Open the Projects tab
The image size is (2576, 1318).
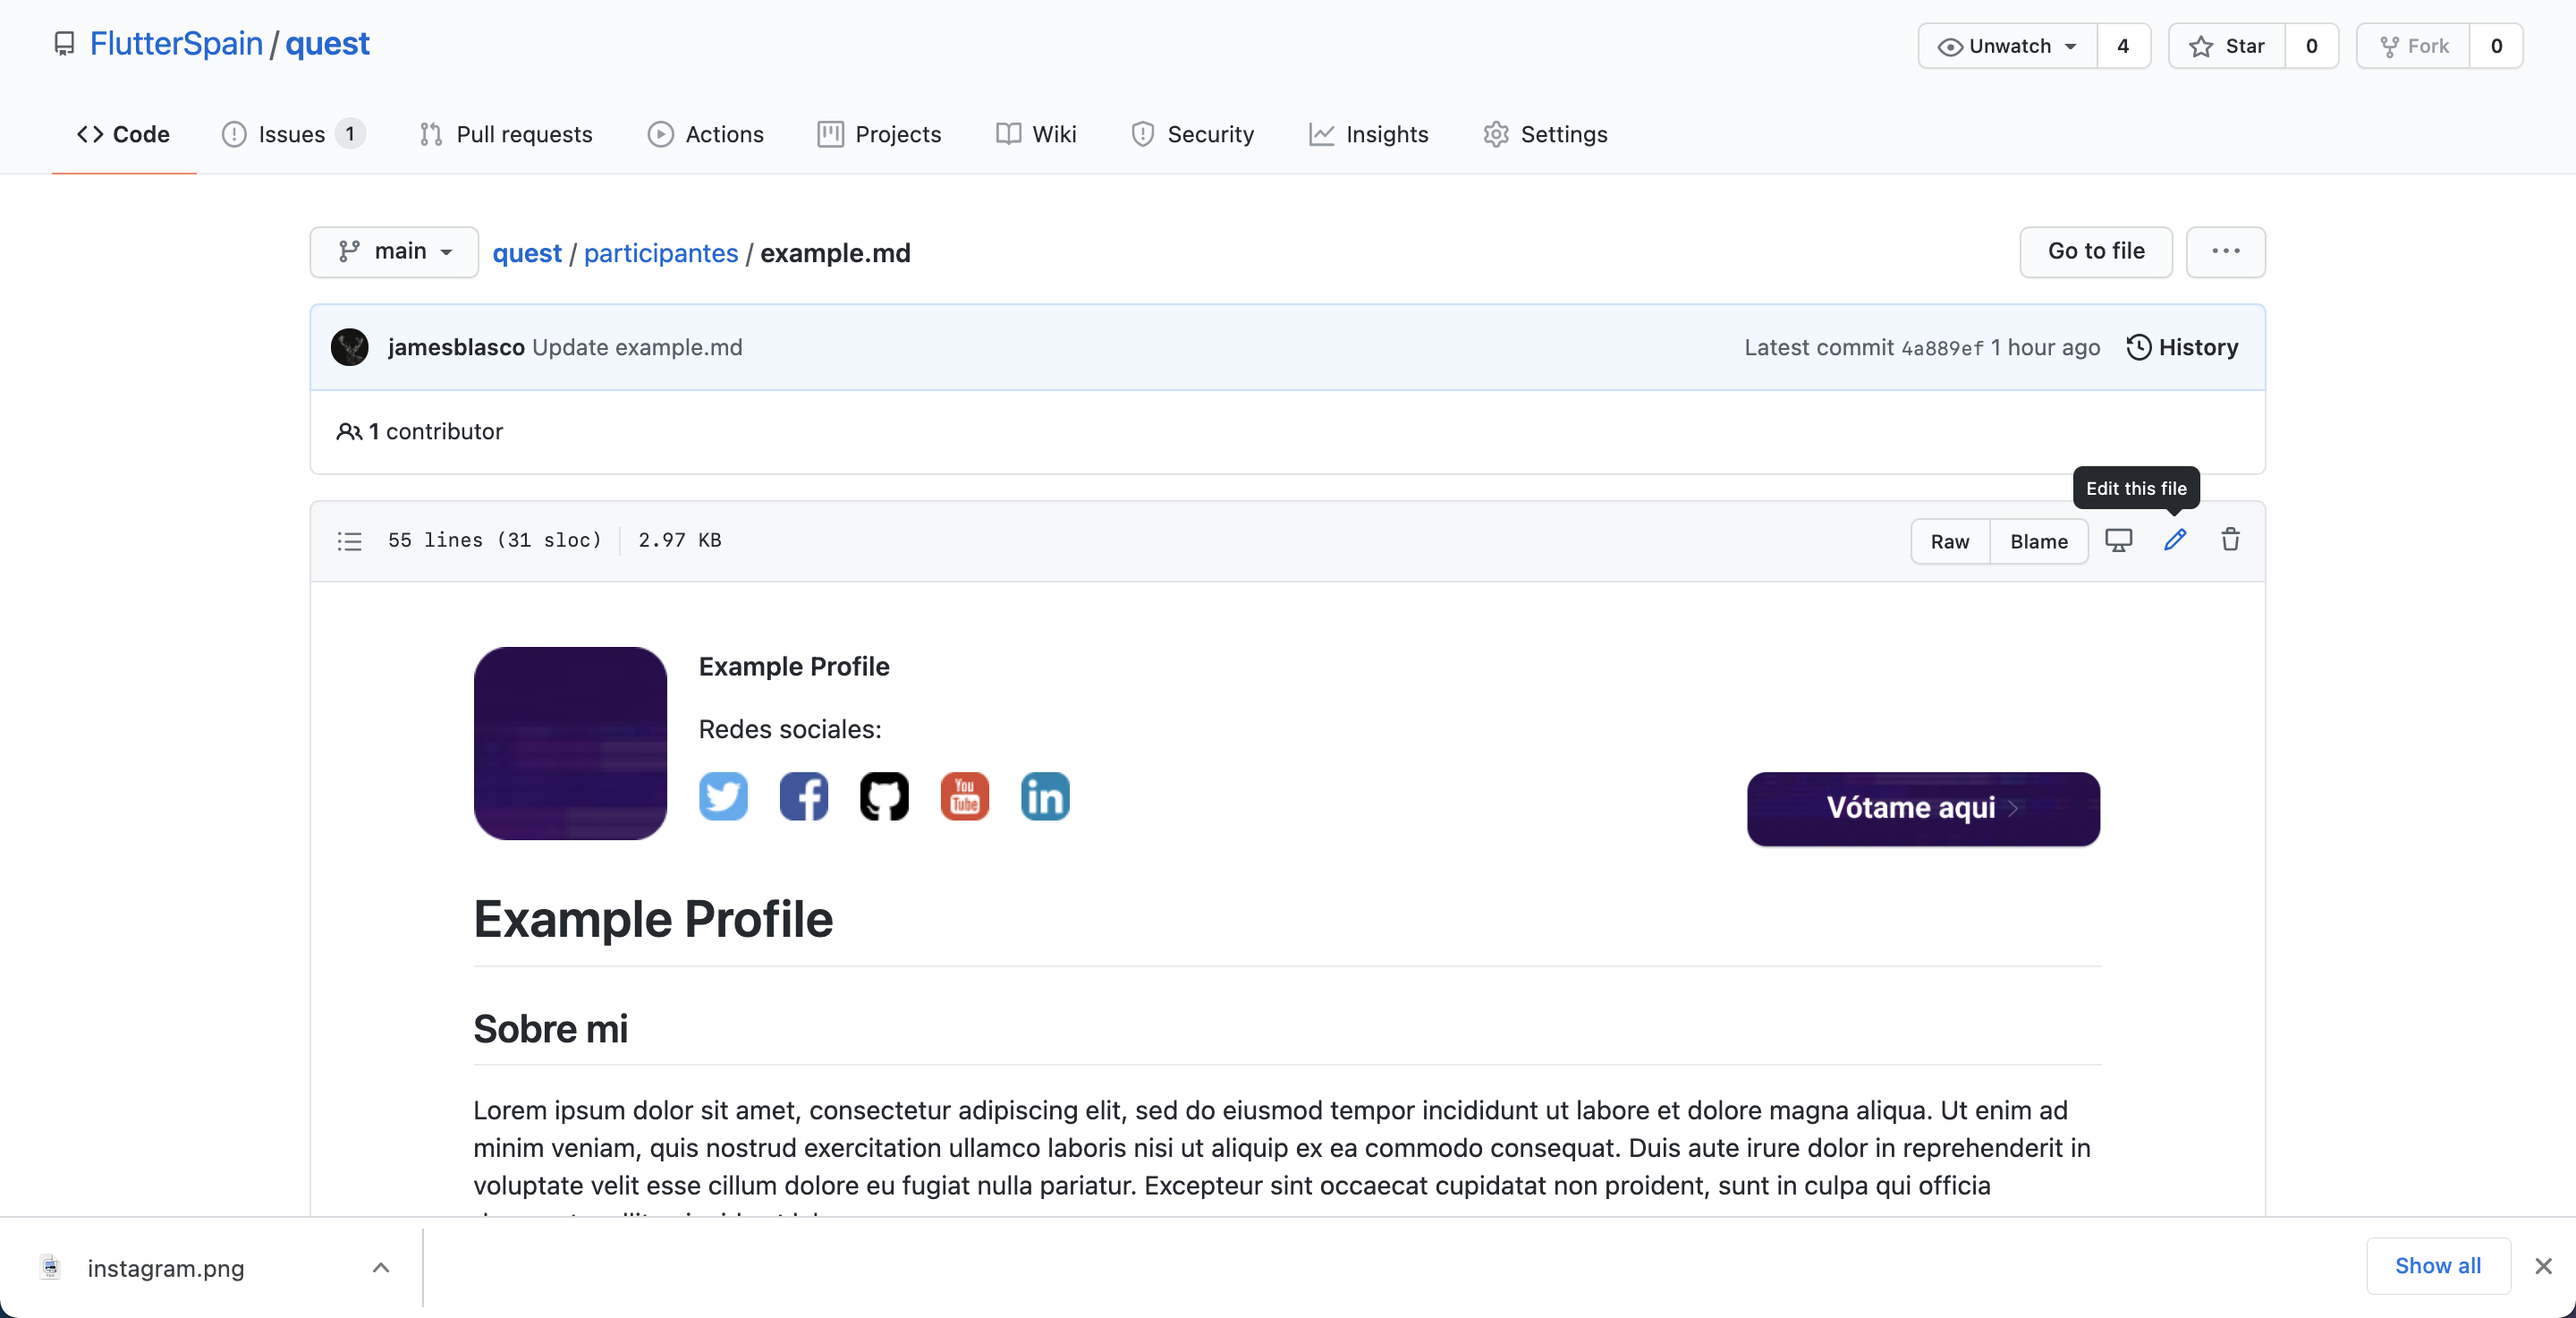tap(880, 134)
